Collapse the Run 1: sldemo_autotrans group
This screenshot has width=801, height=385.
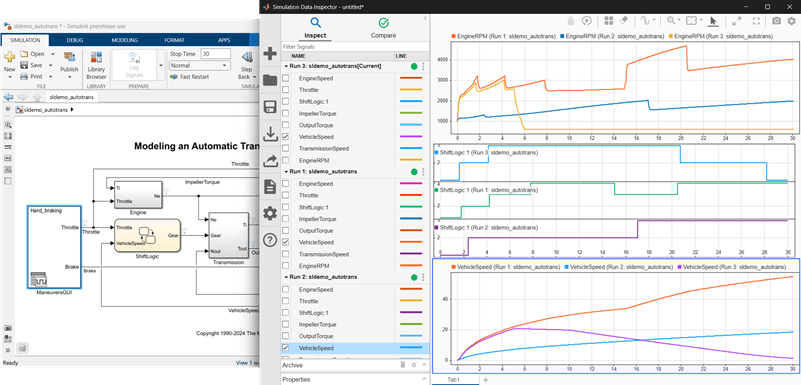(x=286, y=172)
